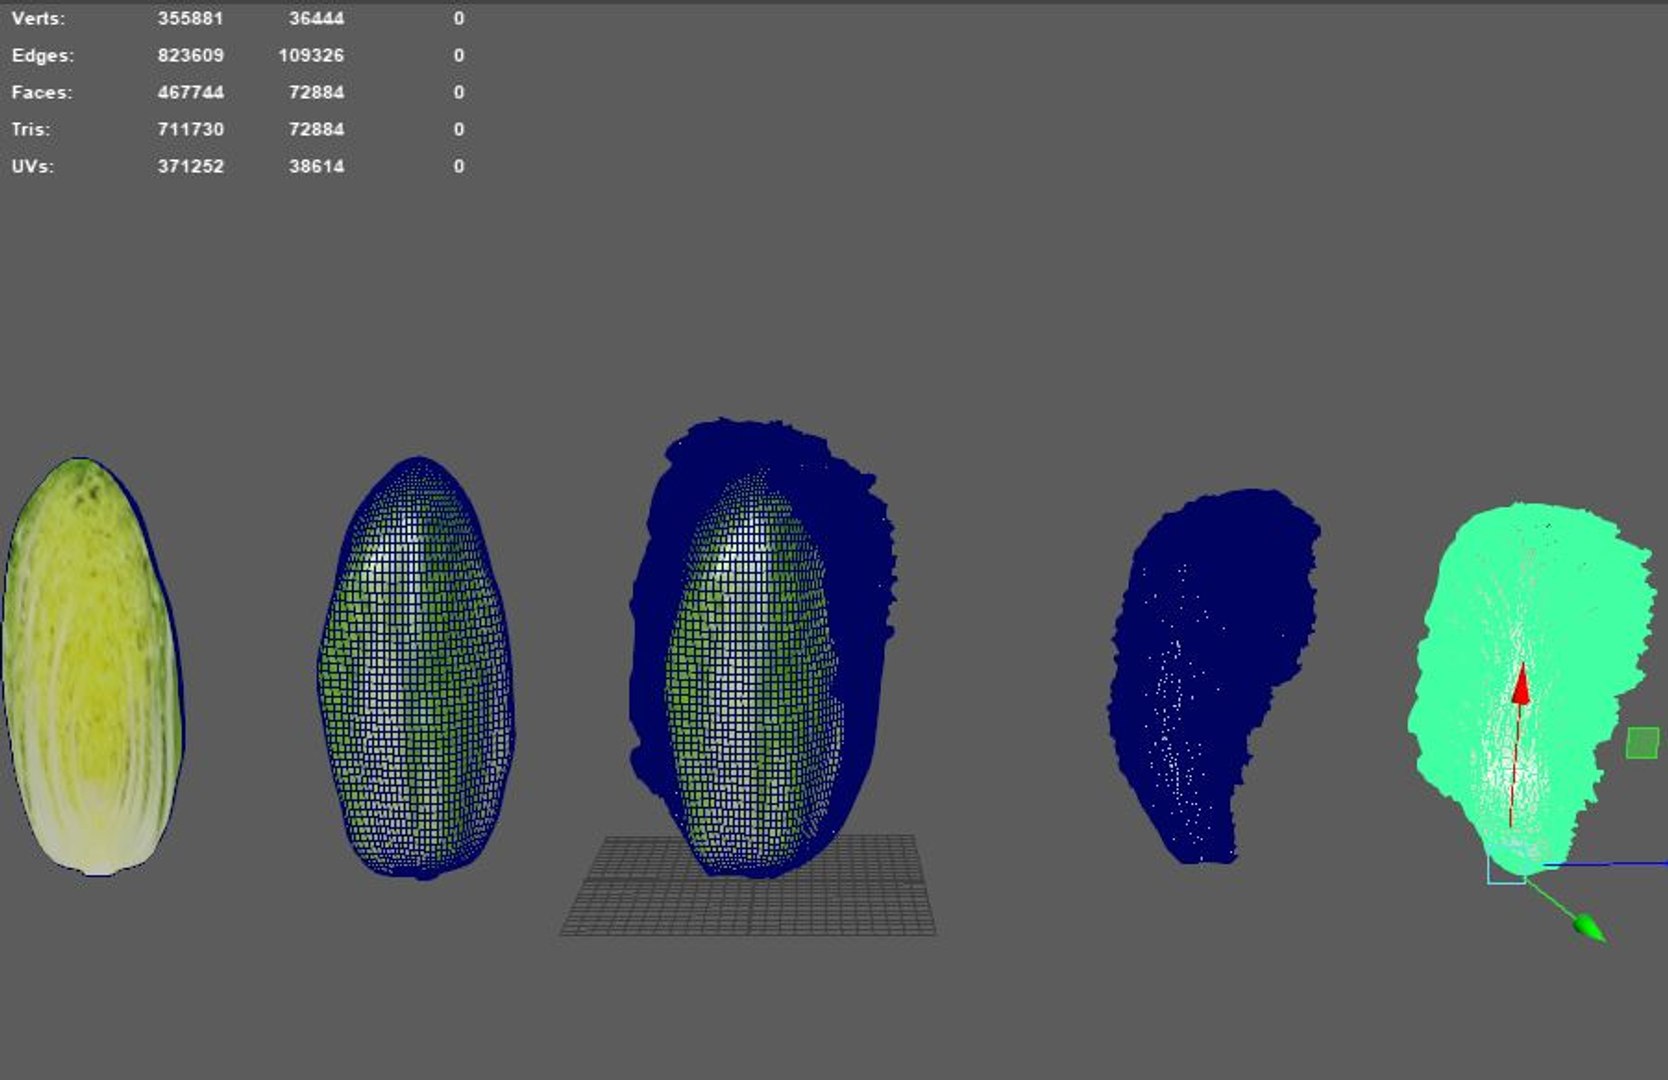Grab the red Y-axis move arrow
1668x1080 pixels.
click(1520, 685)
